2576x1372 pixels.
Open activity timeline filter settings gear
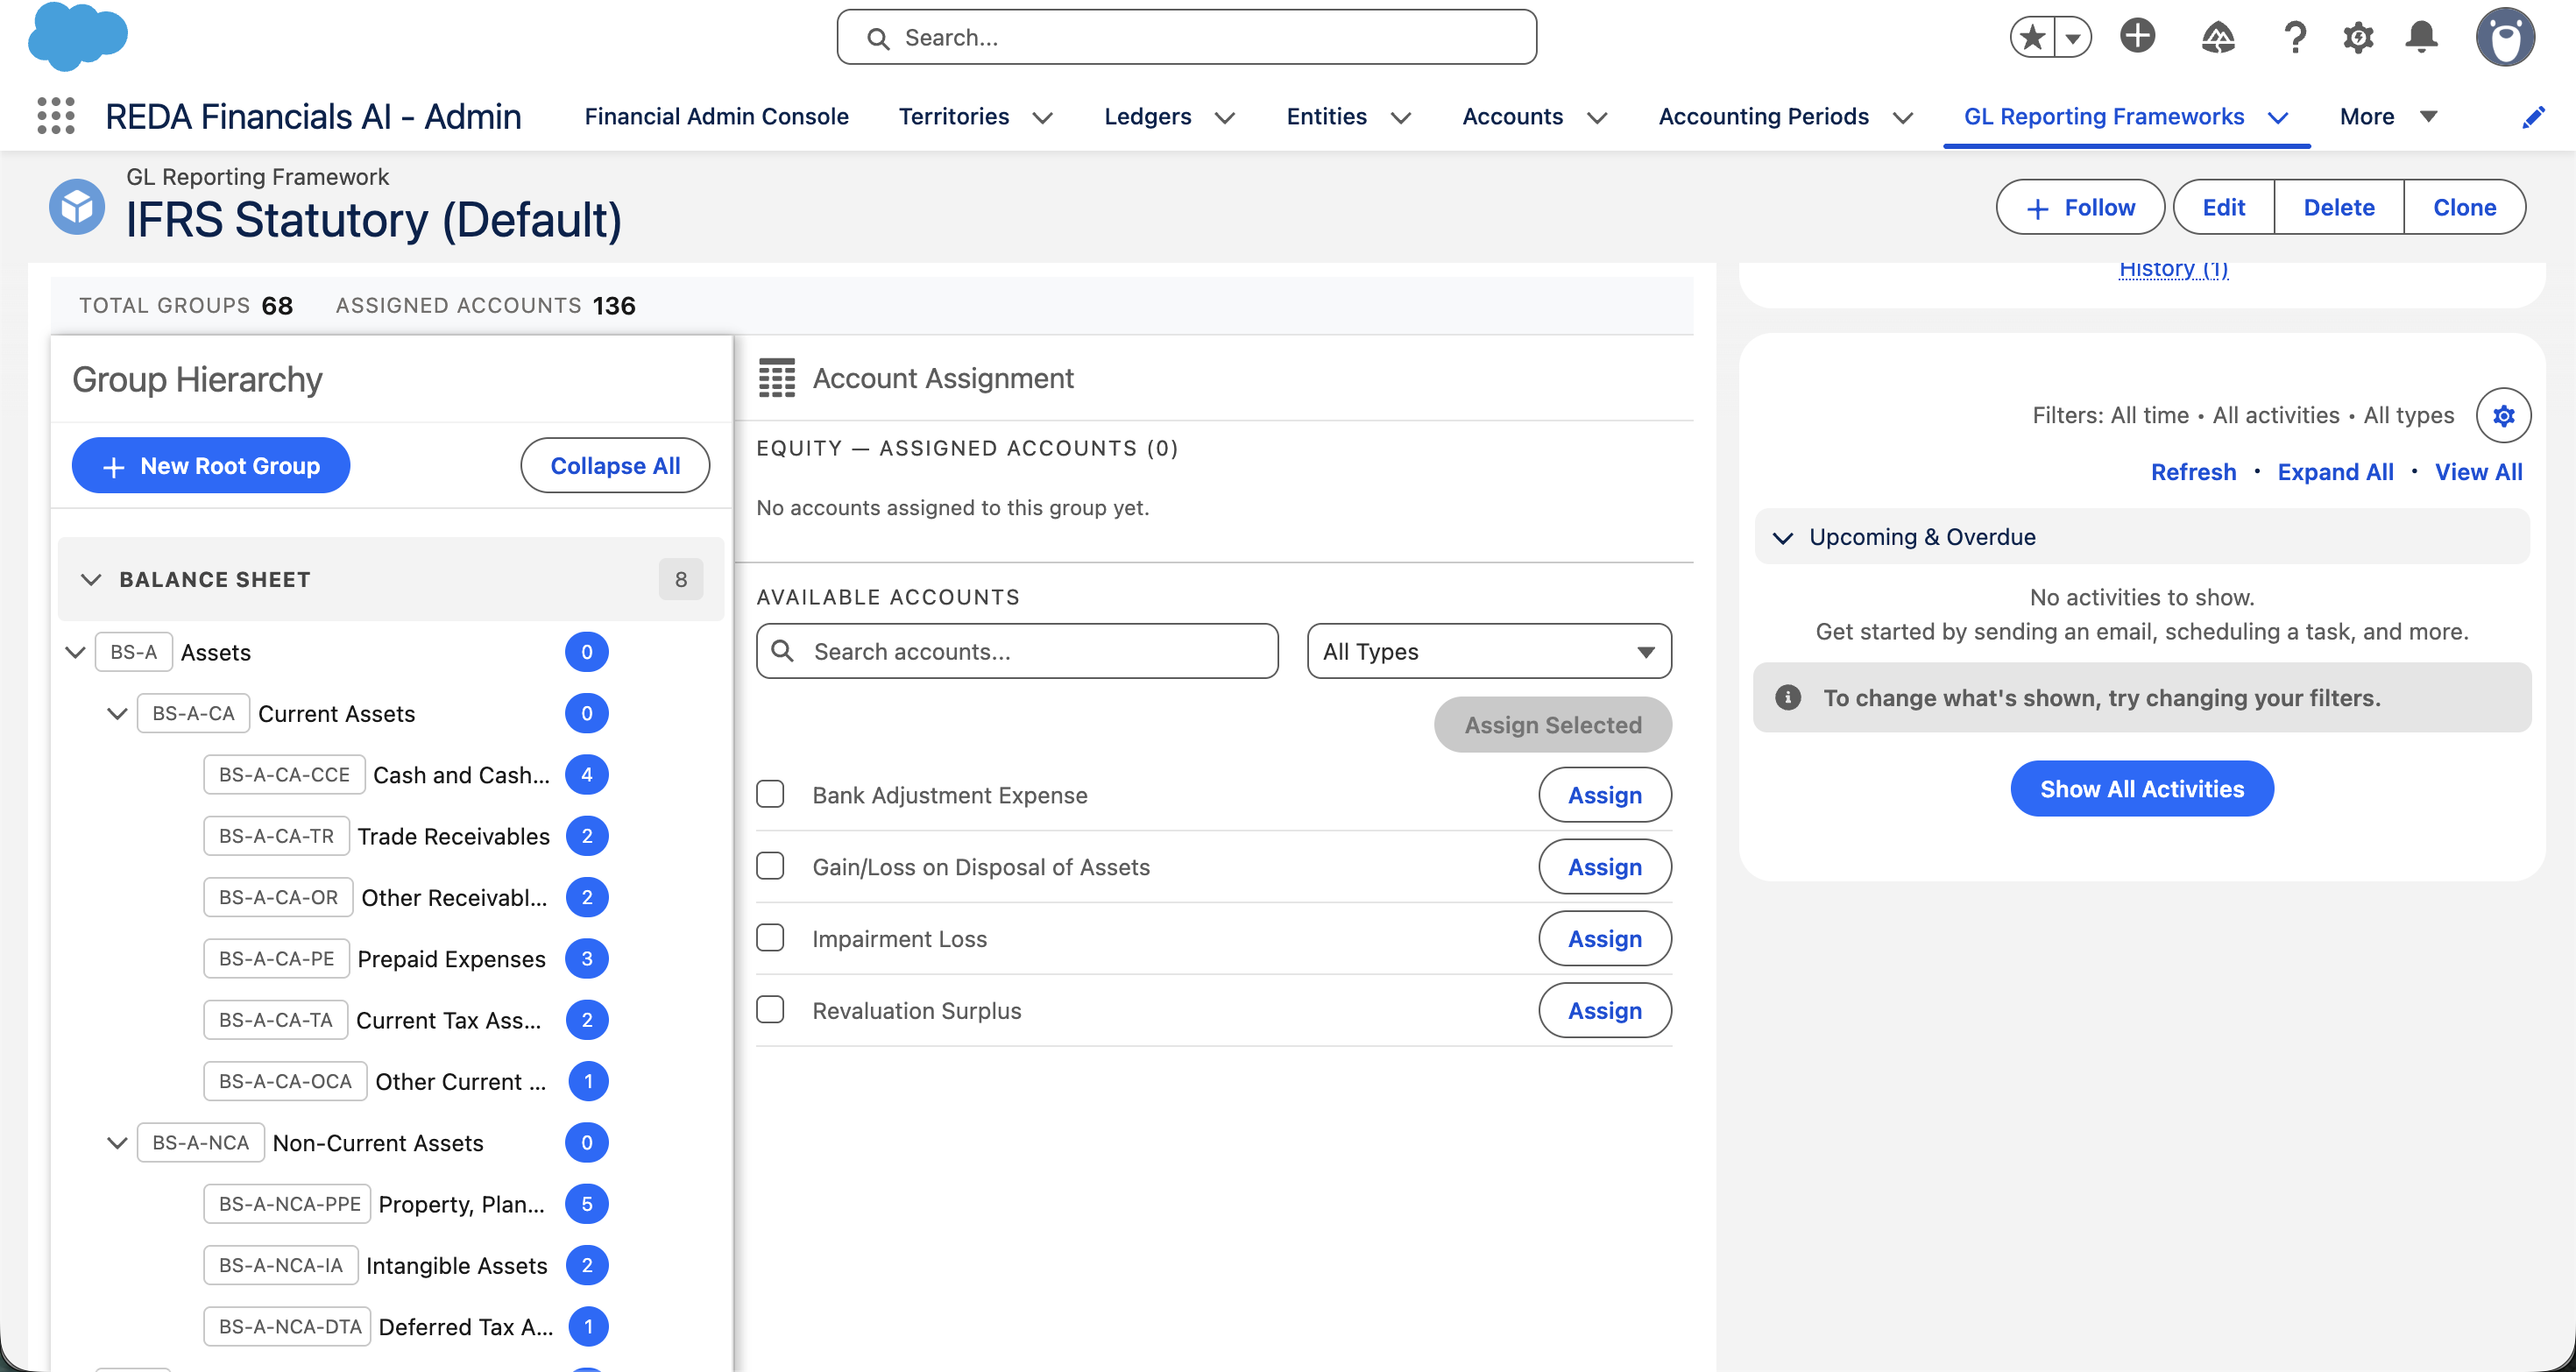point(2503,415)
